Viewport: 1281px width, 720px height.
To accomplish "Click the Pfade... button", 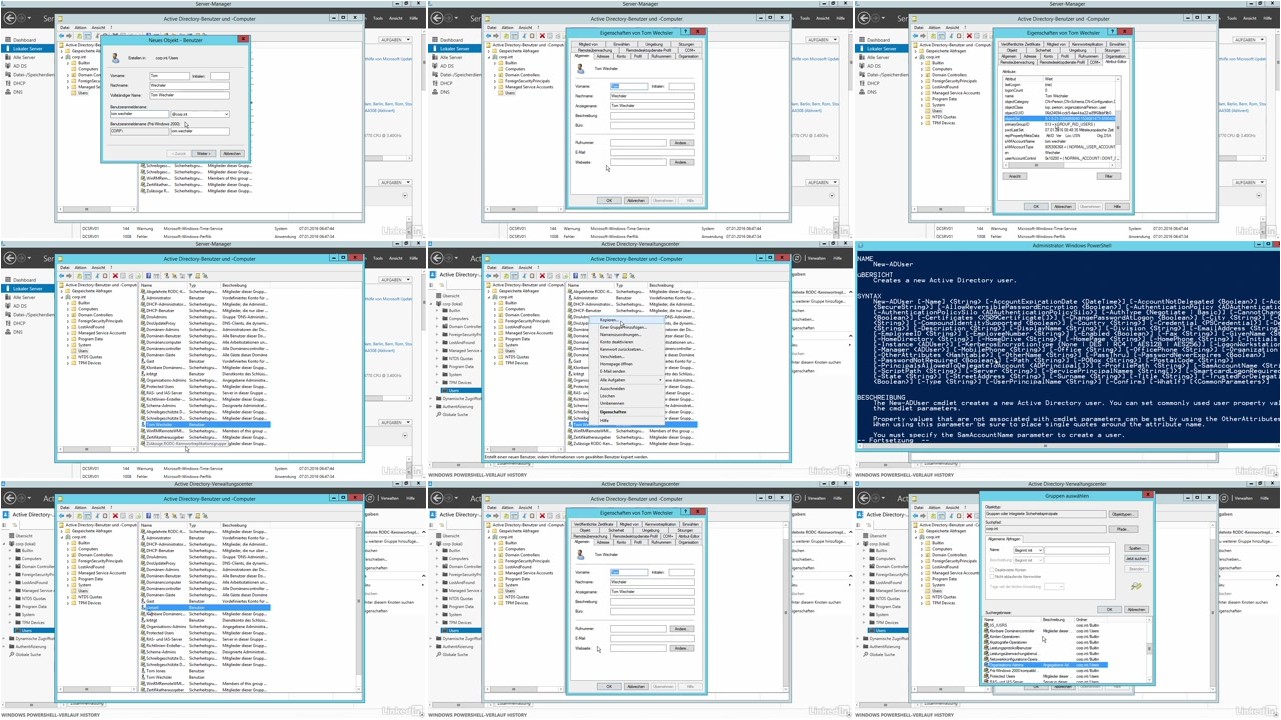I will [x=1123, y=529].
